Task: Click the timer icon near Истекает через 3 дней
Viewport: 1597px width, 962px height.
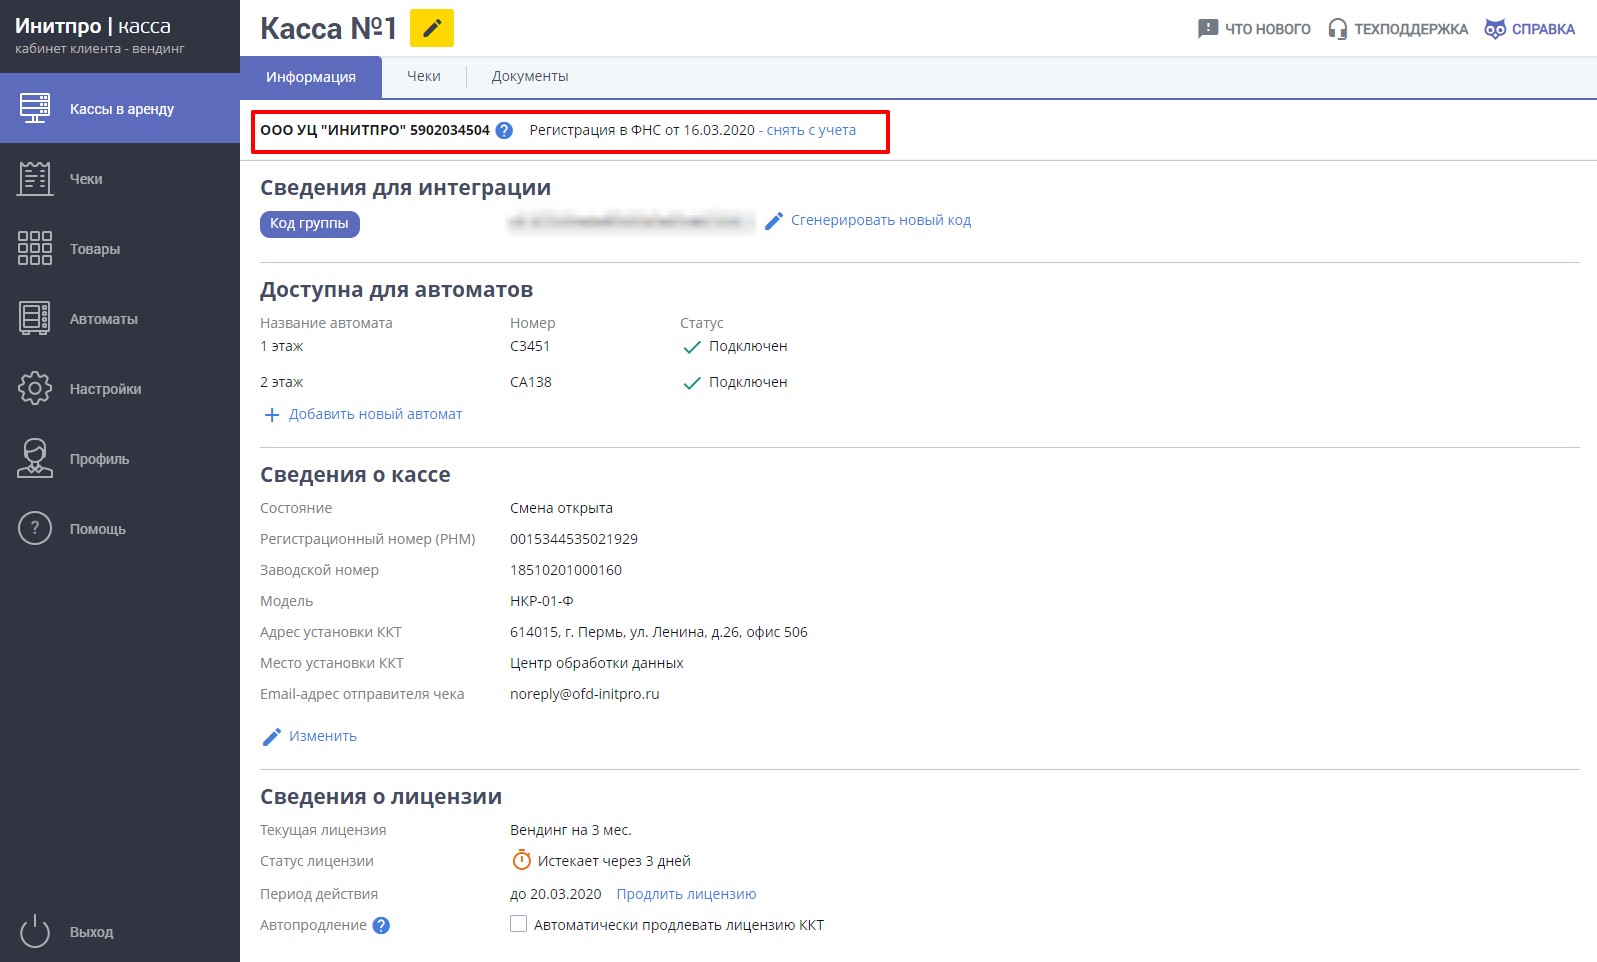Action: coord(521,860)
